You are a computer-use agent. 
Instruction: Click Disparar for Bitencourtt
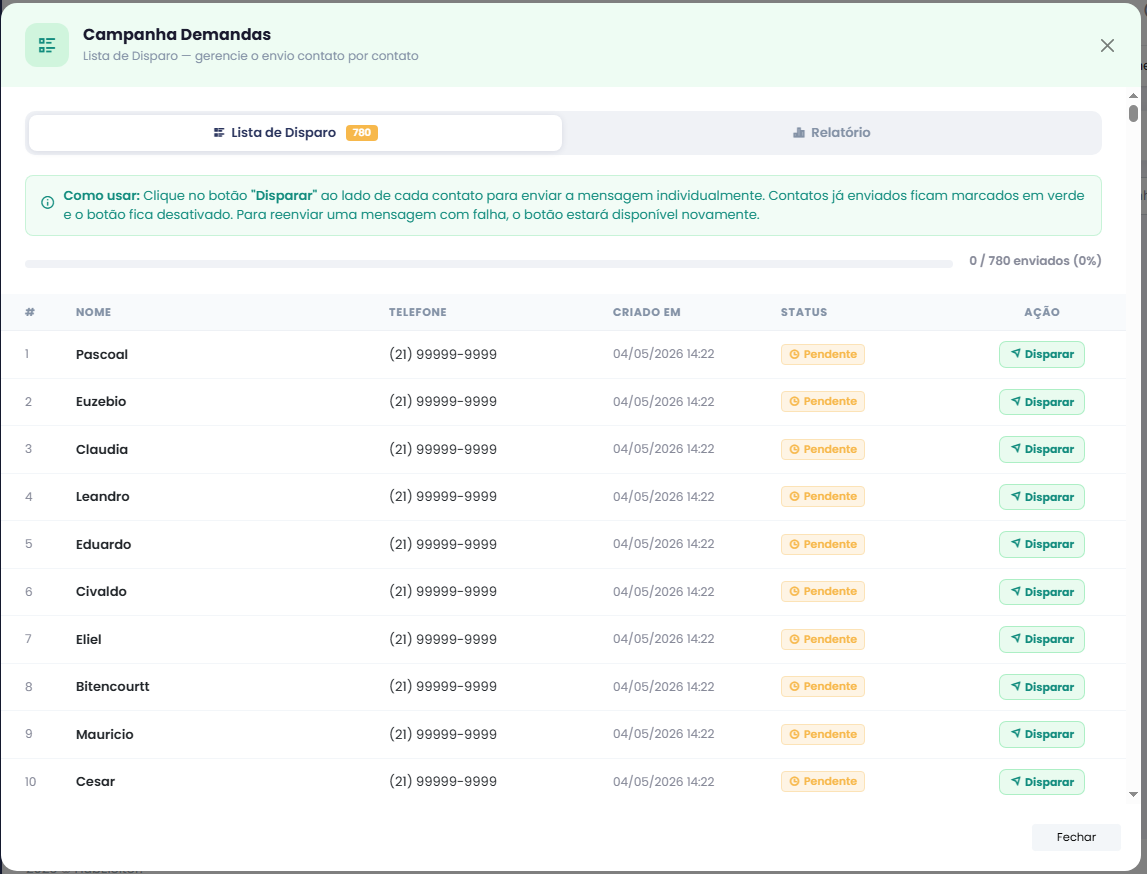[1042, 687]
